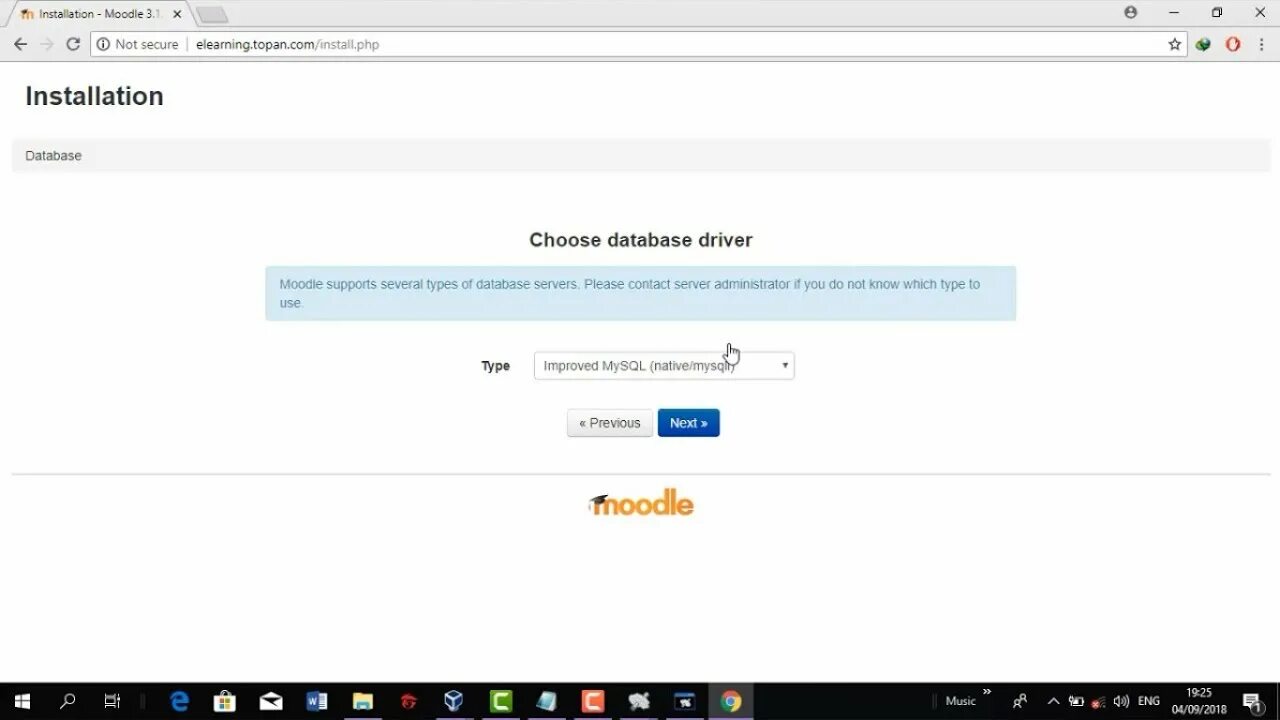Open Microsoft Store from taskbar
The width and height of the screenshot is (1280, 720).
[225, 701]
